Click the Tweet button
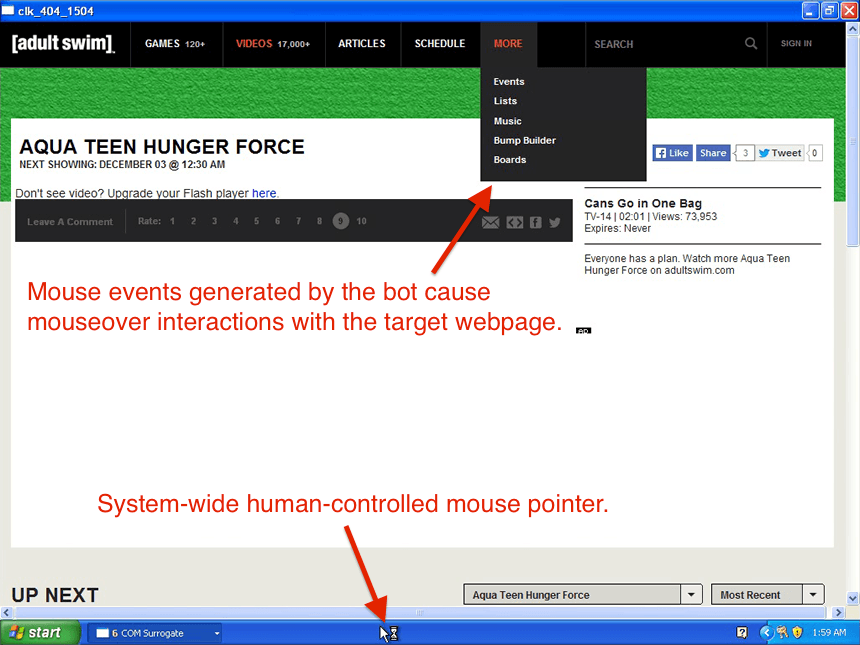The width and height of the screenshot is (860, 645). tap(779, 153)
